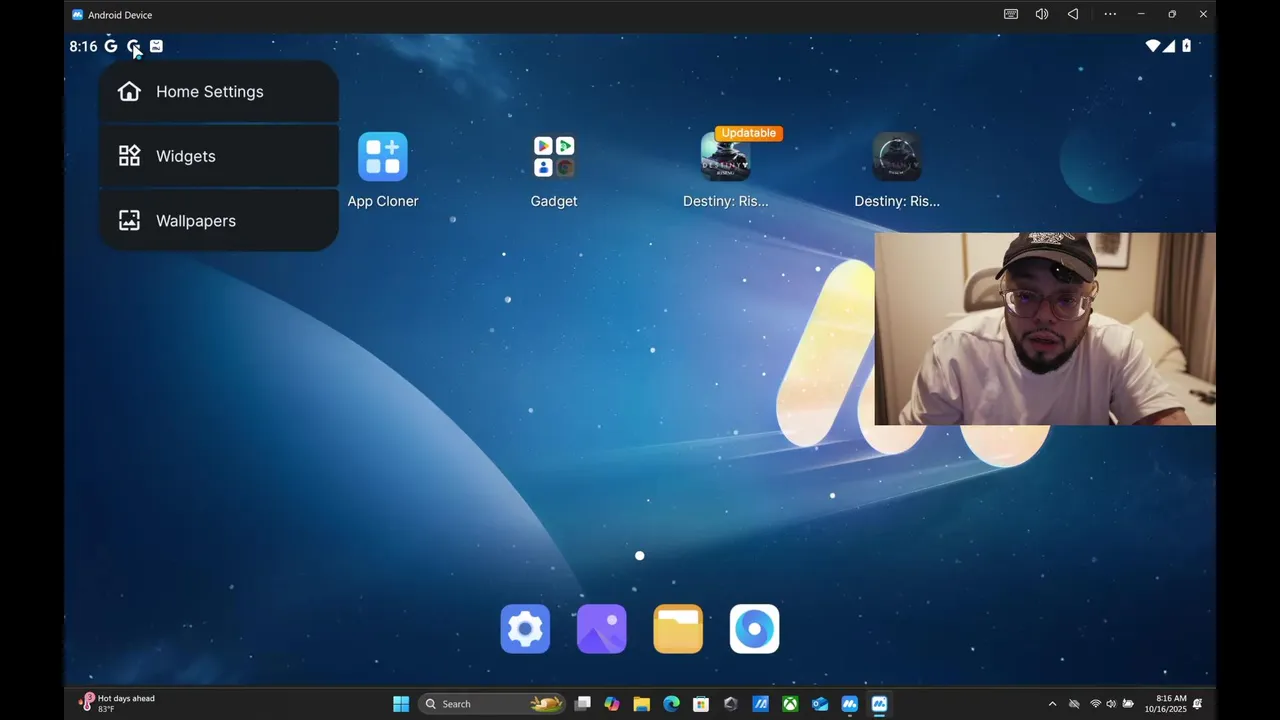1280x720 pixels.
Task: Click the Android Wi-Fi status icon
Action: click(1152, 46)
